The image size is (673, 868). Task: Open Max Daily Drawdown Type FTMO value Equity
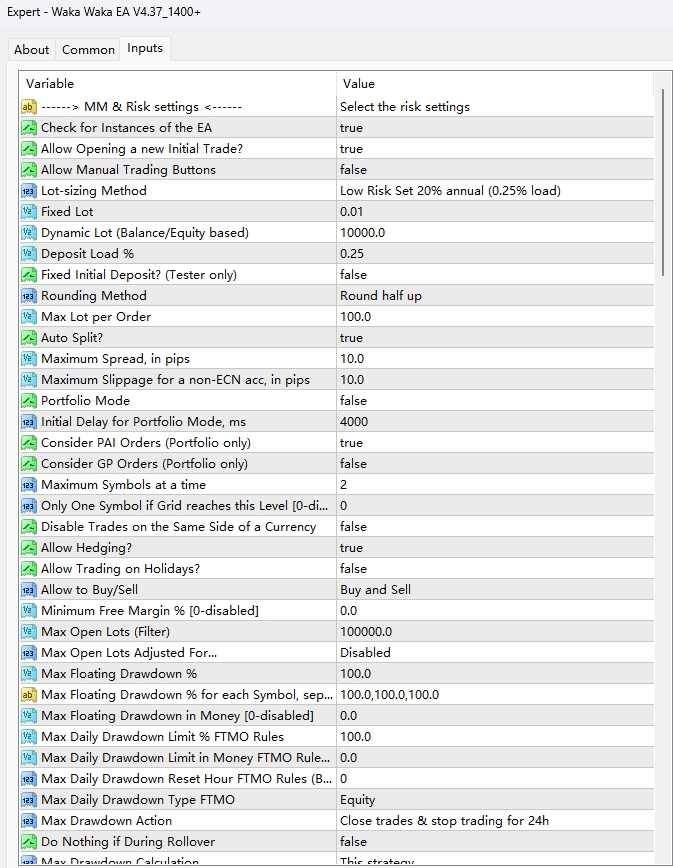point(495,800)
